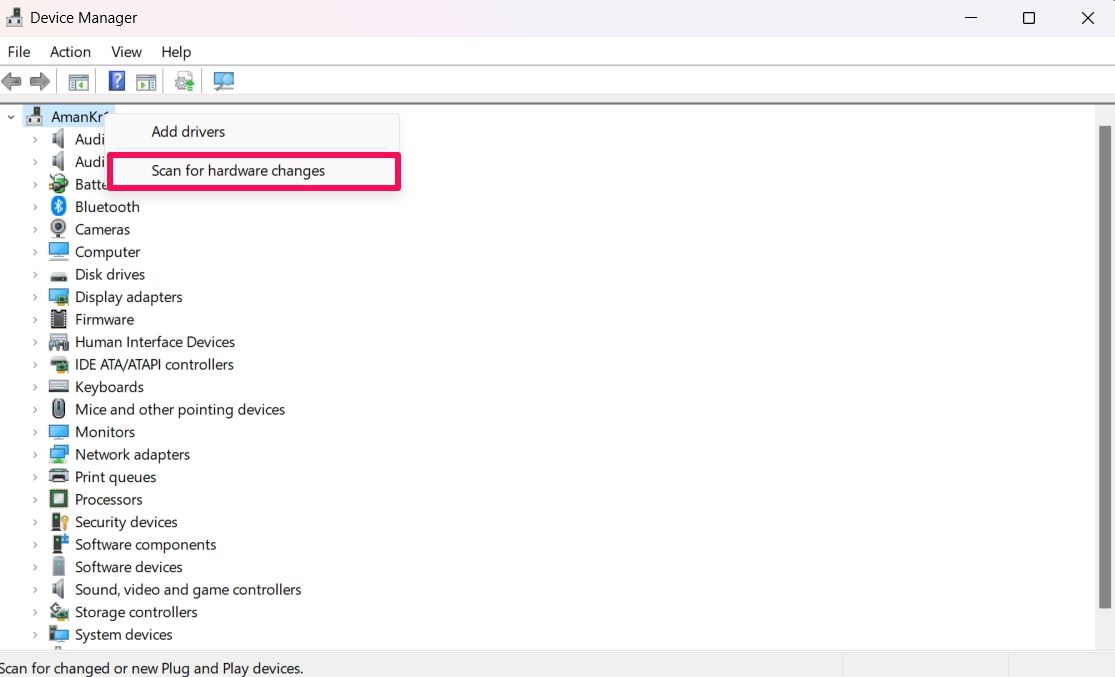1115x677 pixels.
Task: Click the Forward arrow in toolbar
Action: pos(40,81)
